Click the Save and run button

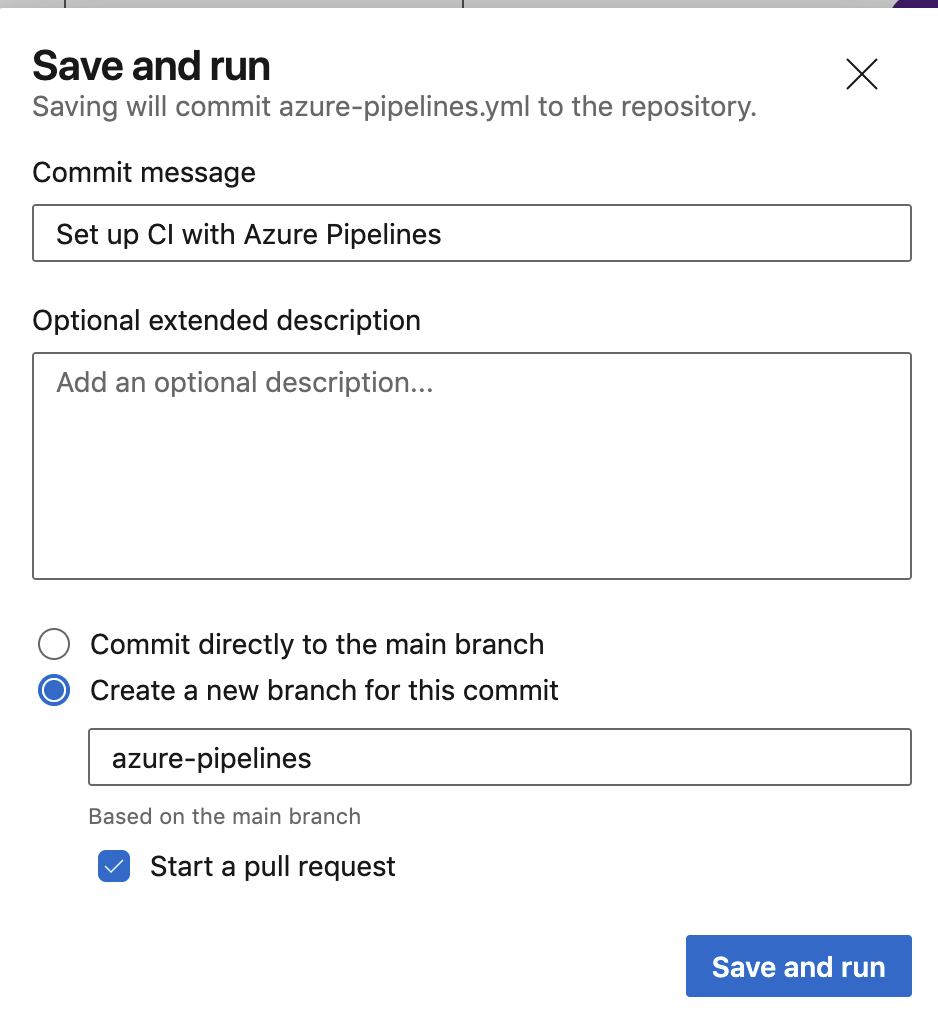click(799, 966)
